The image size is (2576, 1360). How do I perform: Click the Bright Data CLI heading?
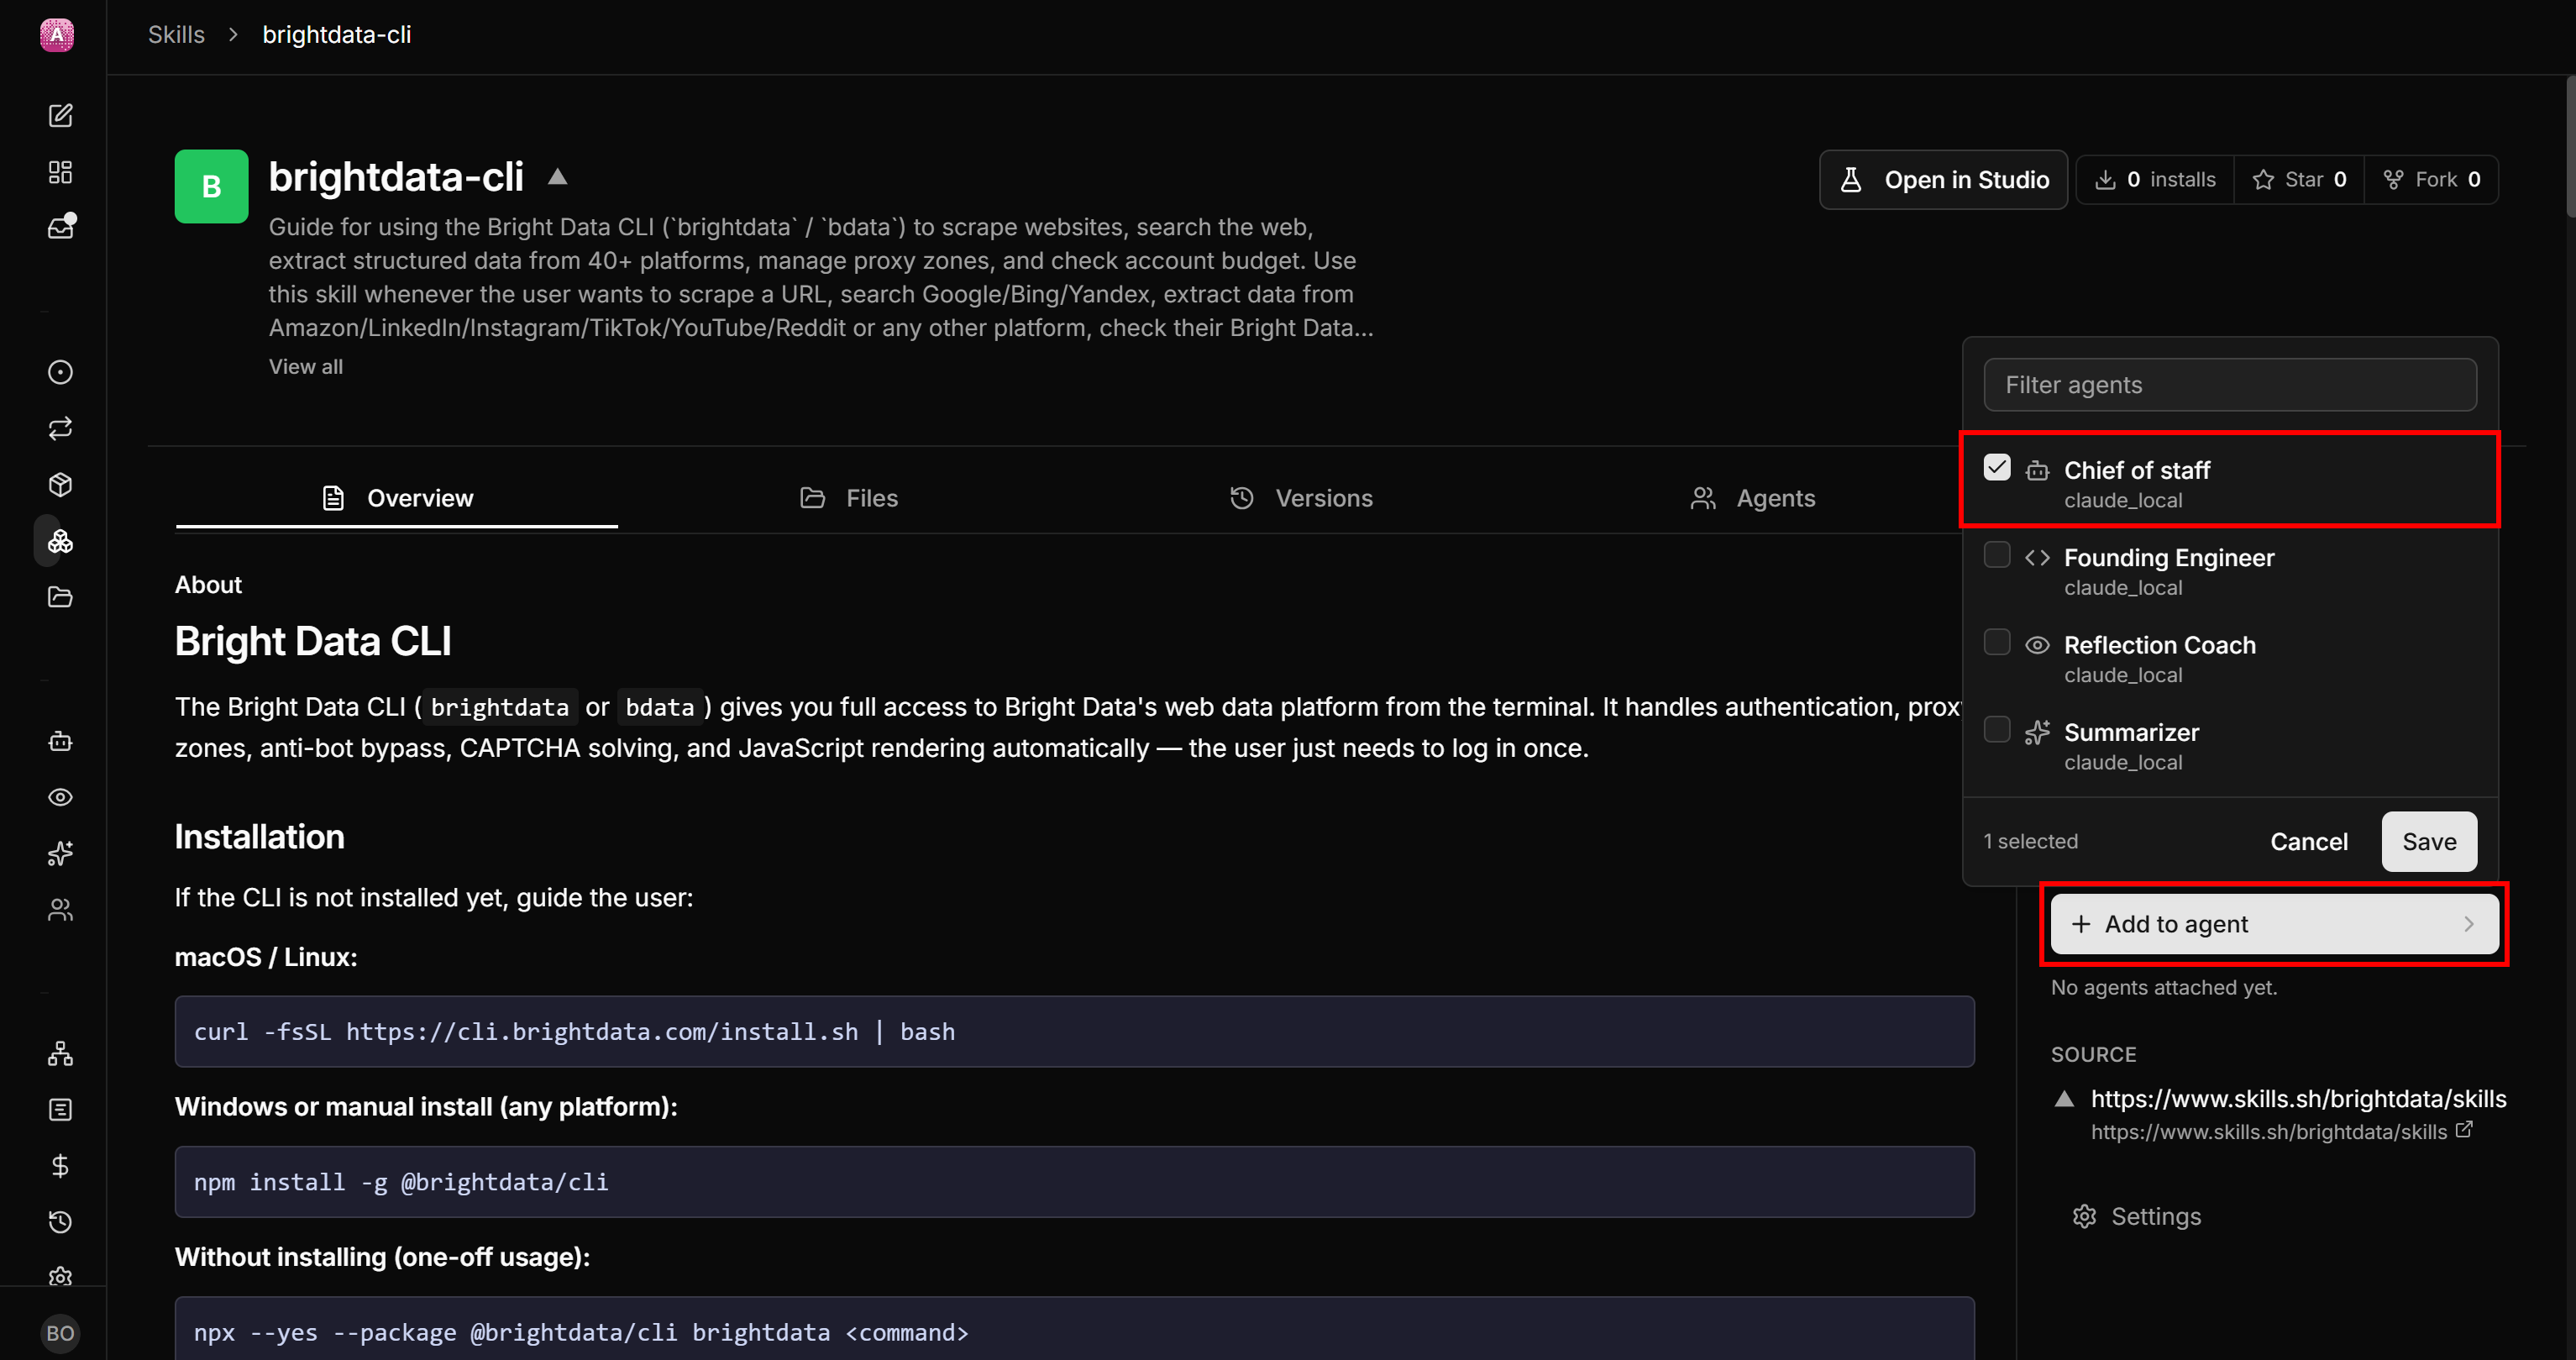313,641
